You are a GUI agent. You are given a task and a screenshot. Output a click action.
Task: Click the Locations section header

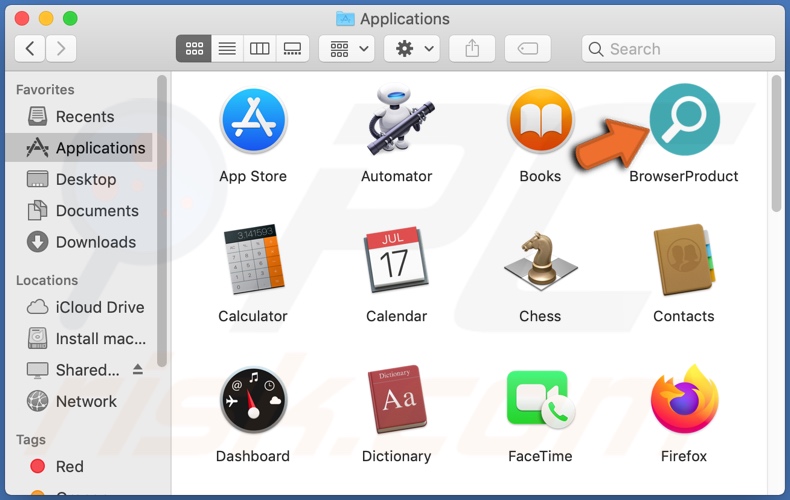click(x=47, y=280)
